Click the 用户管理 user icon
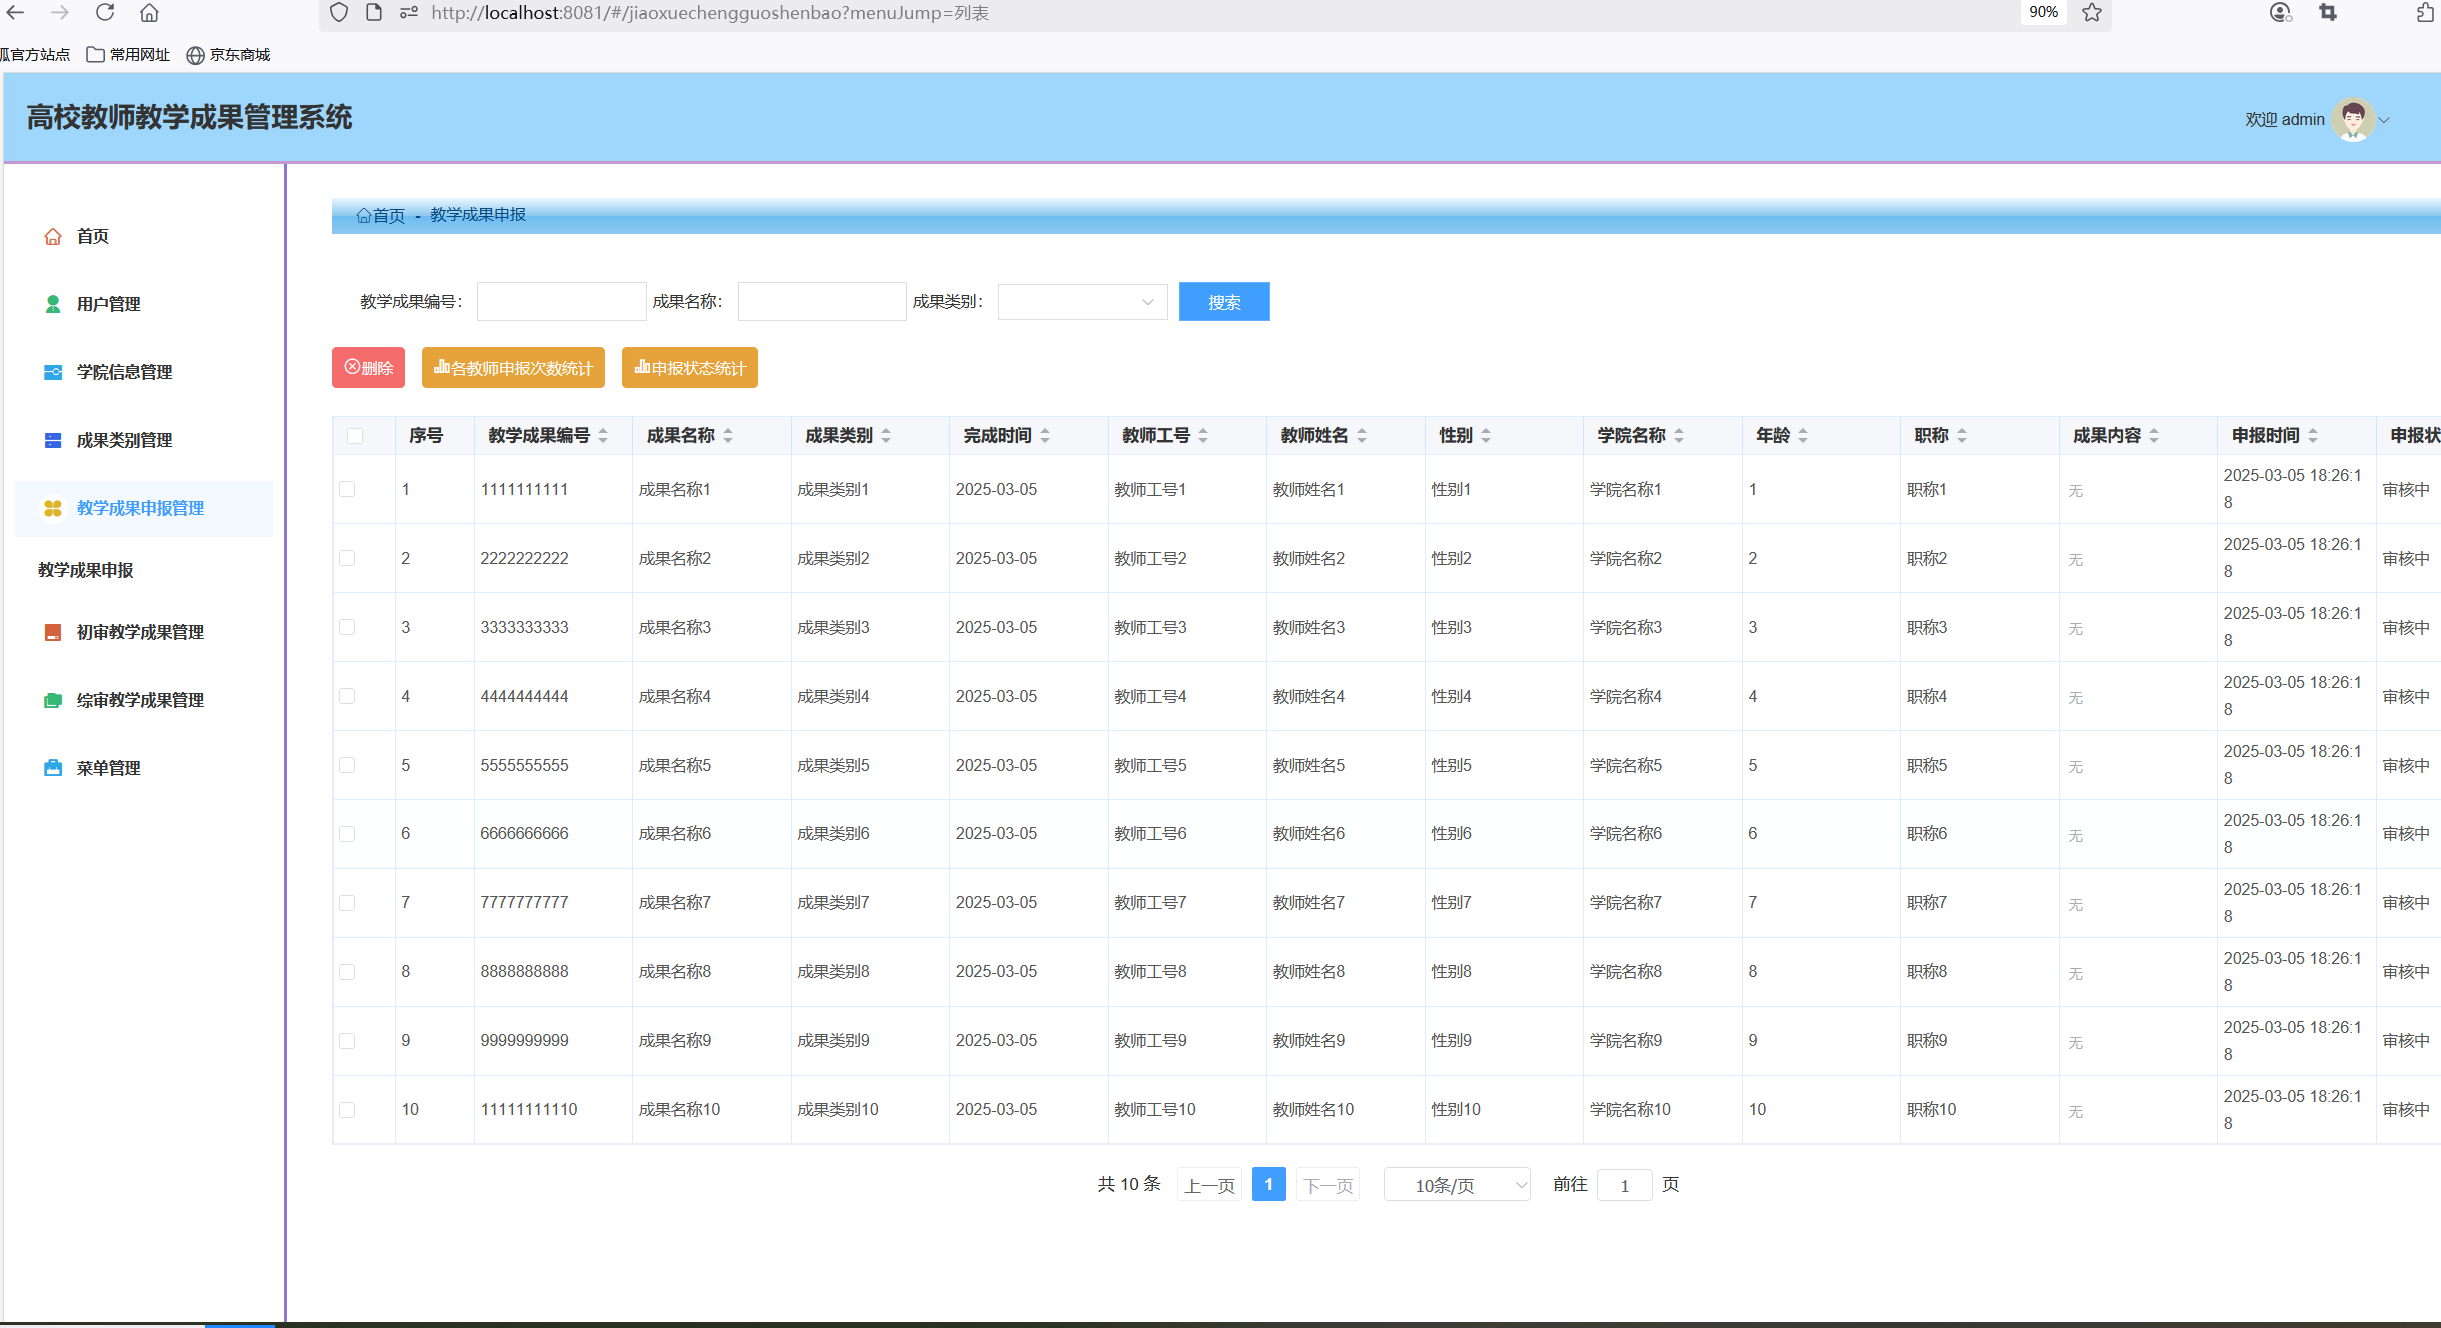 53,304
